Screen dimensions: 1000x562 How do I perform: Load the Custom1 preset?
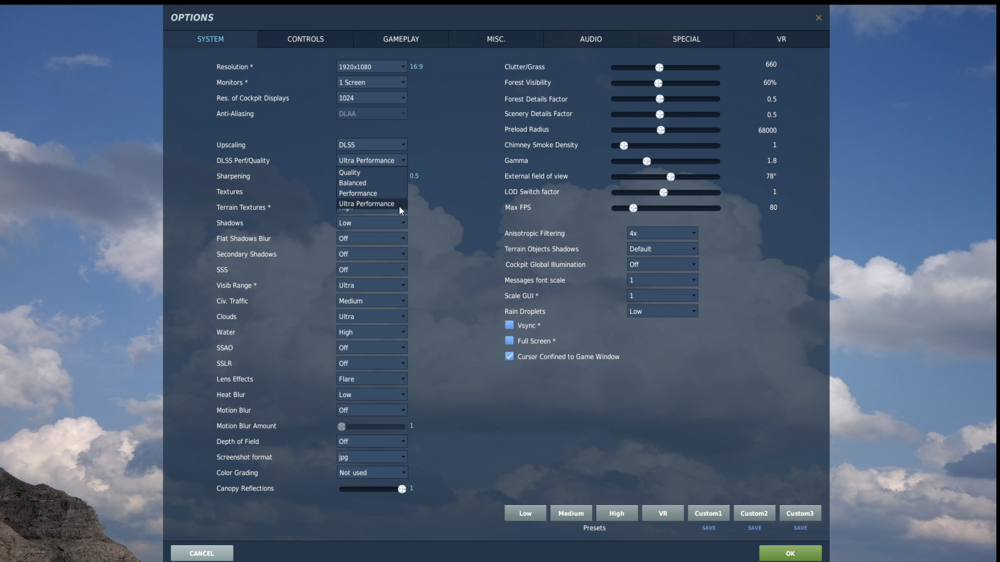coord(709,513)
